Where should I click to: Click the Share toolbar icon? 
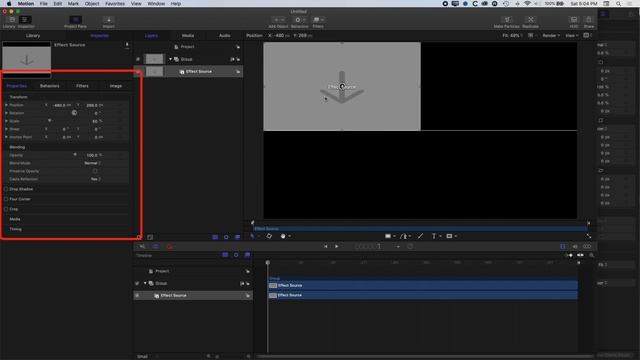pyautogui.click(x=589, y=20)
